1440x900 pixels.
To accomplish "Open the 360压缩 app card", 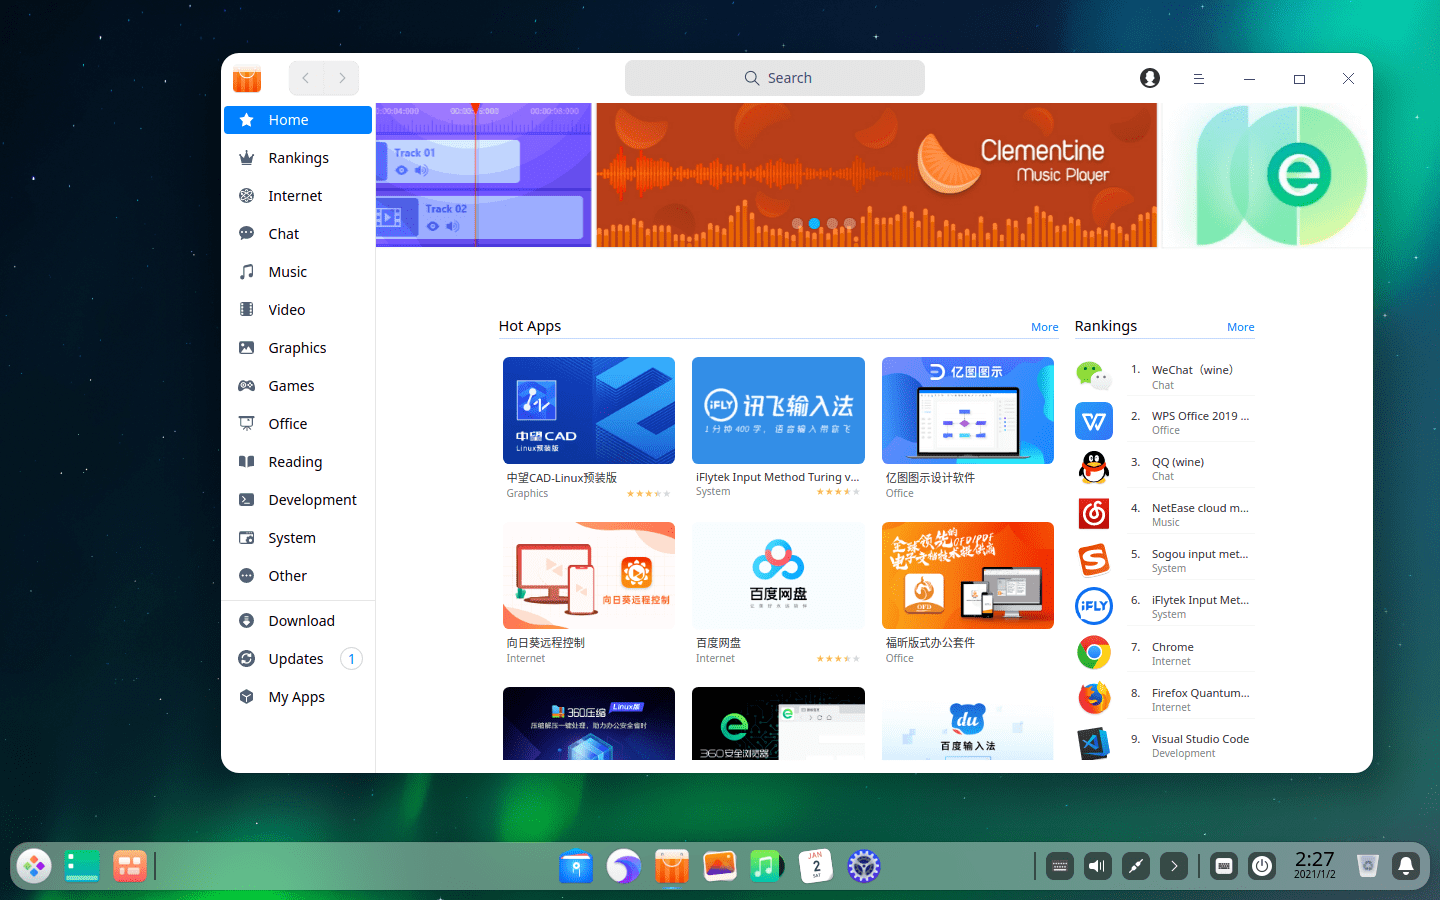I will (589, 724).
